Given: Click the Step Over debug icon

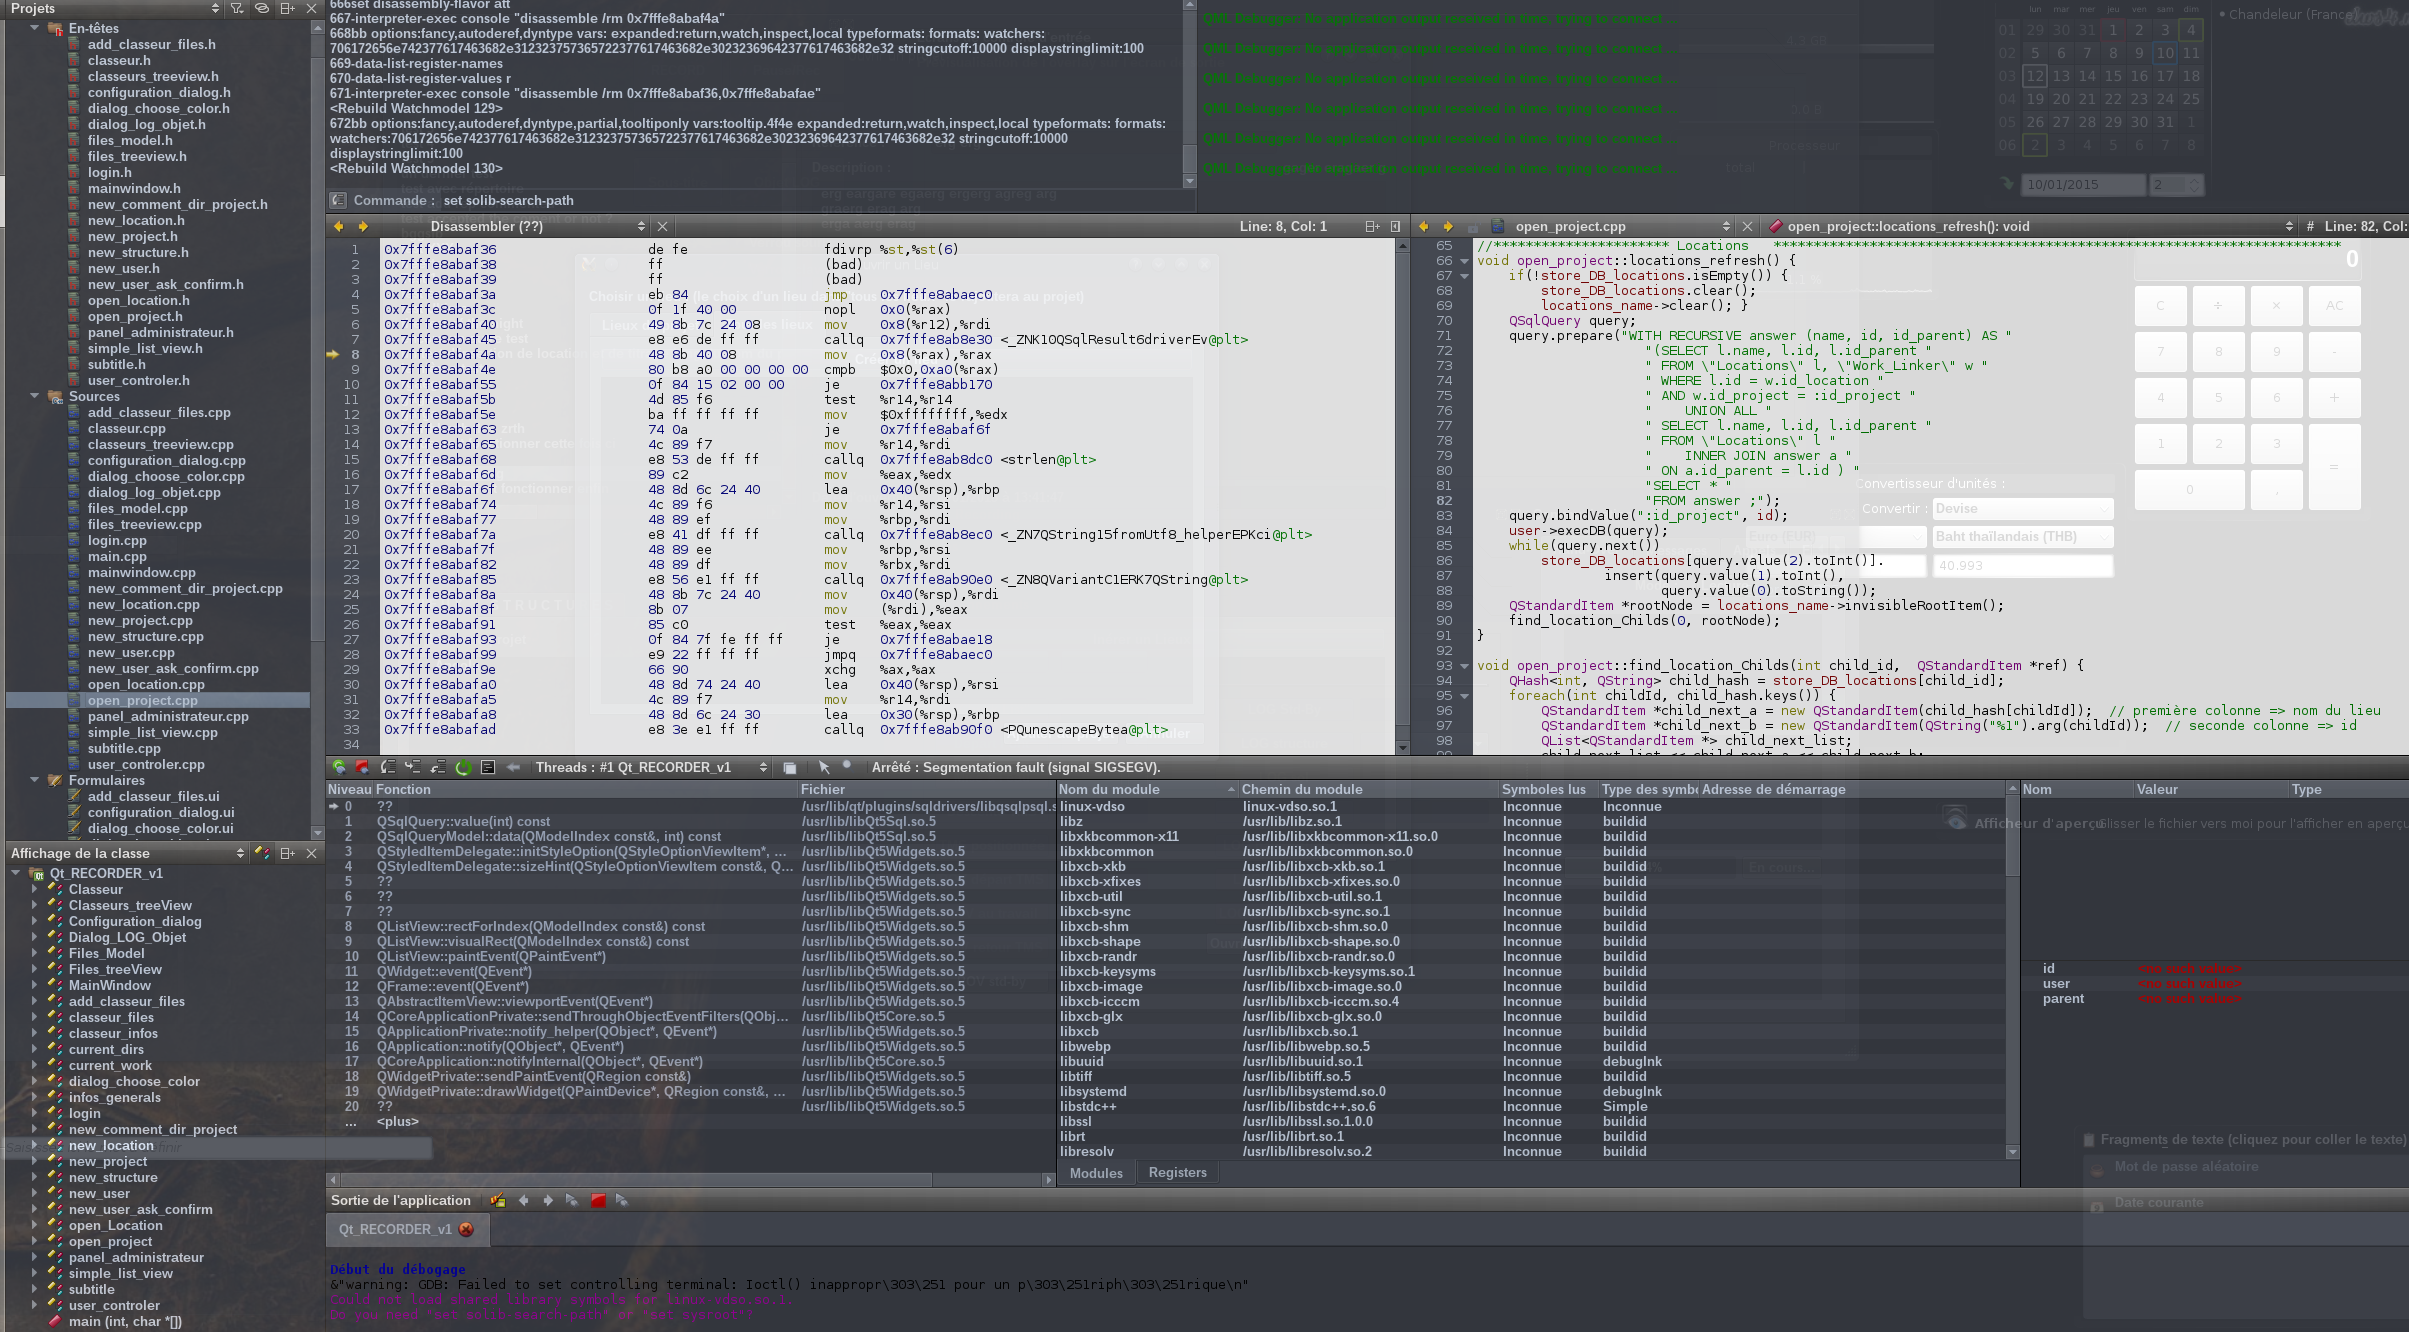Looking at the screenshot, I should click(388, 767).
